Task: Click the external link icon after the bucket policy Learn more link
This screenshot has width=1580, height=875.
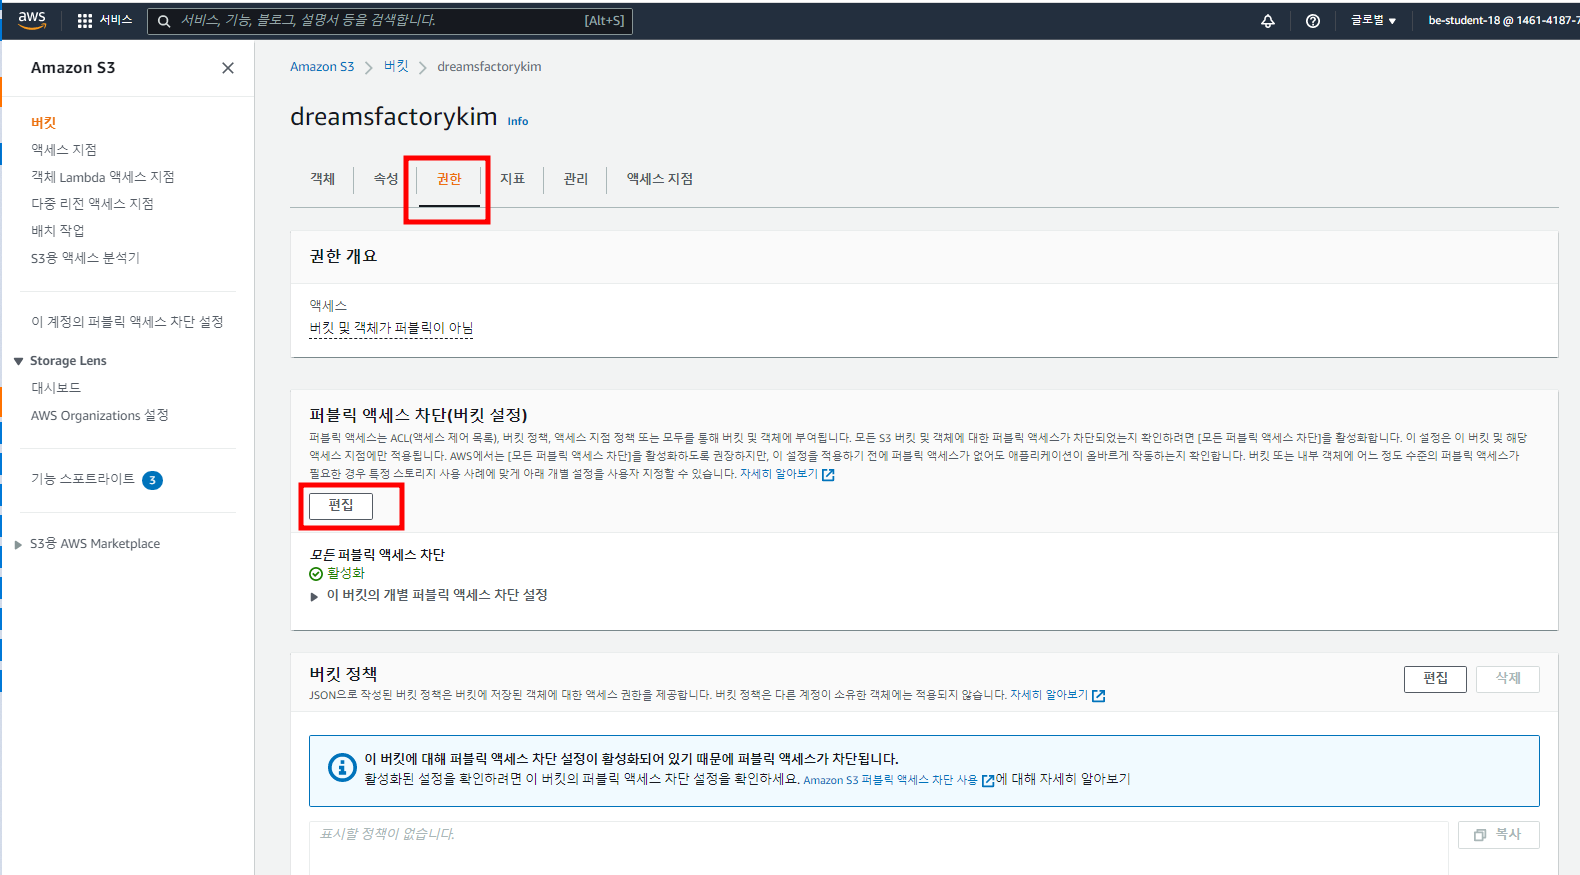Action: [1098, 696]
